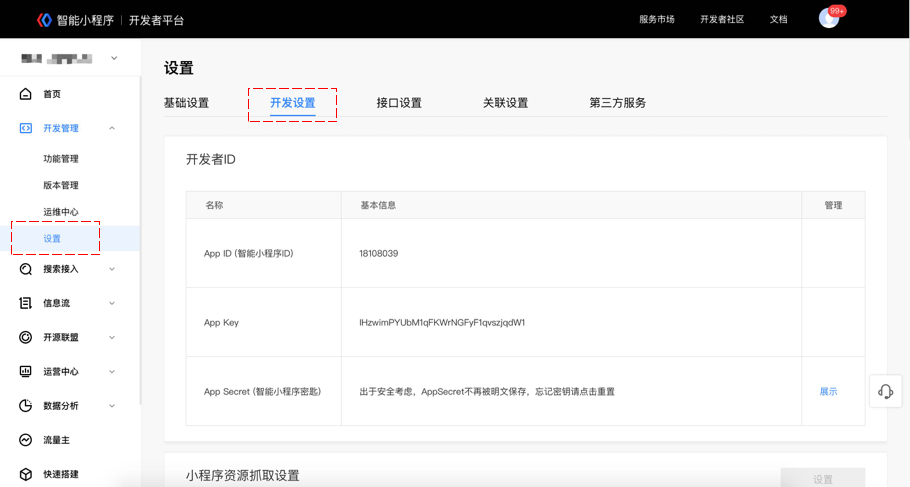Expand the 数据分析 menu chevron
The height and width of the screenshot is (487, 910).
pyautogui.click(x=112, y=406)
